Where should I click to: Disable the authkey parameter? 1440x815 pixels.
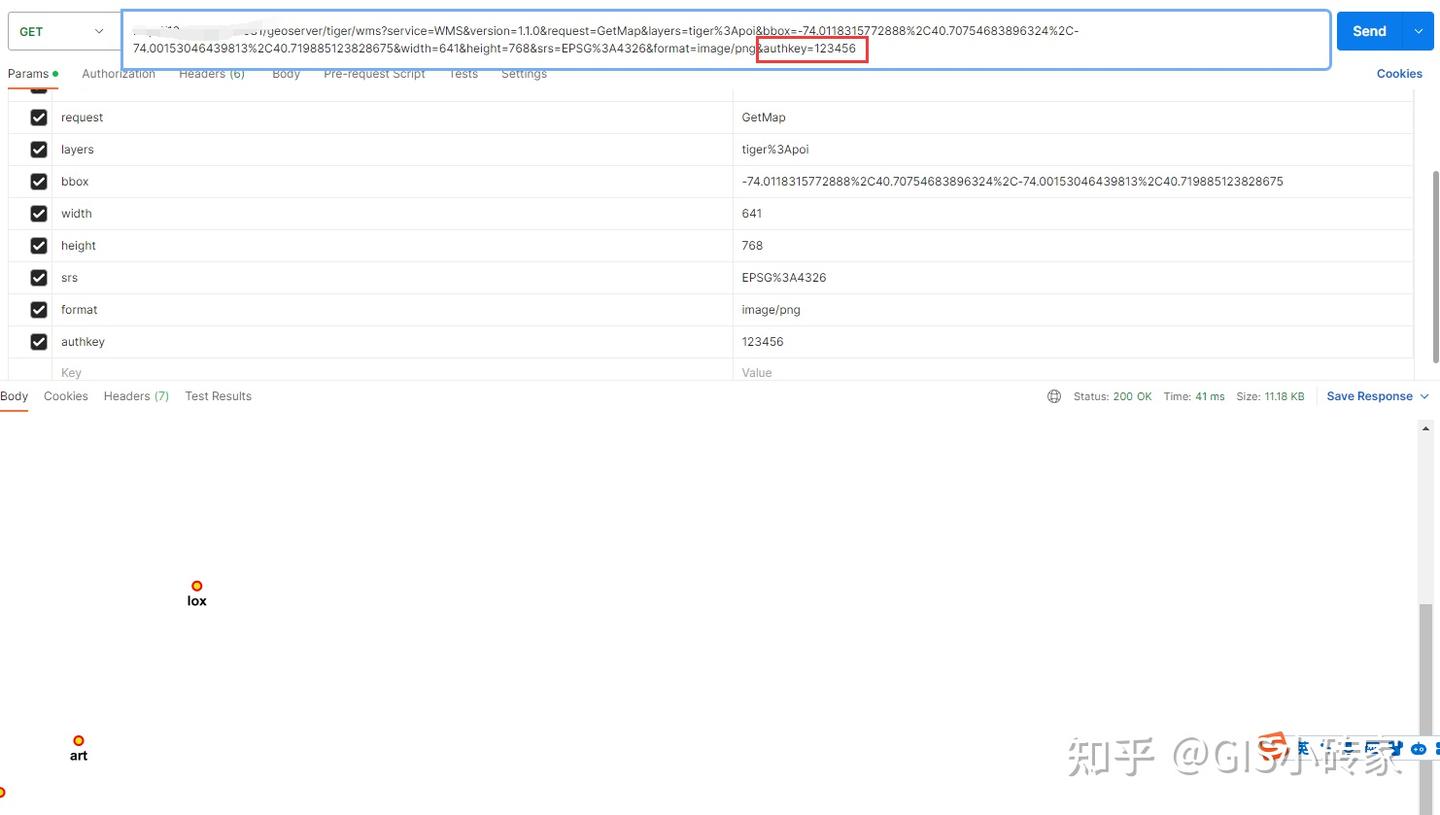pyautogui.click(x=38, y=341)
